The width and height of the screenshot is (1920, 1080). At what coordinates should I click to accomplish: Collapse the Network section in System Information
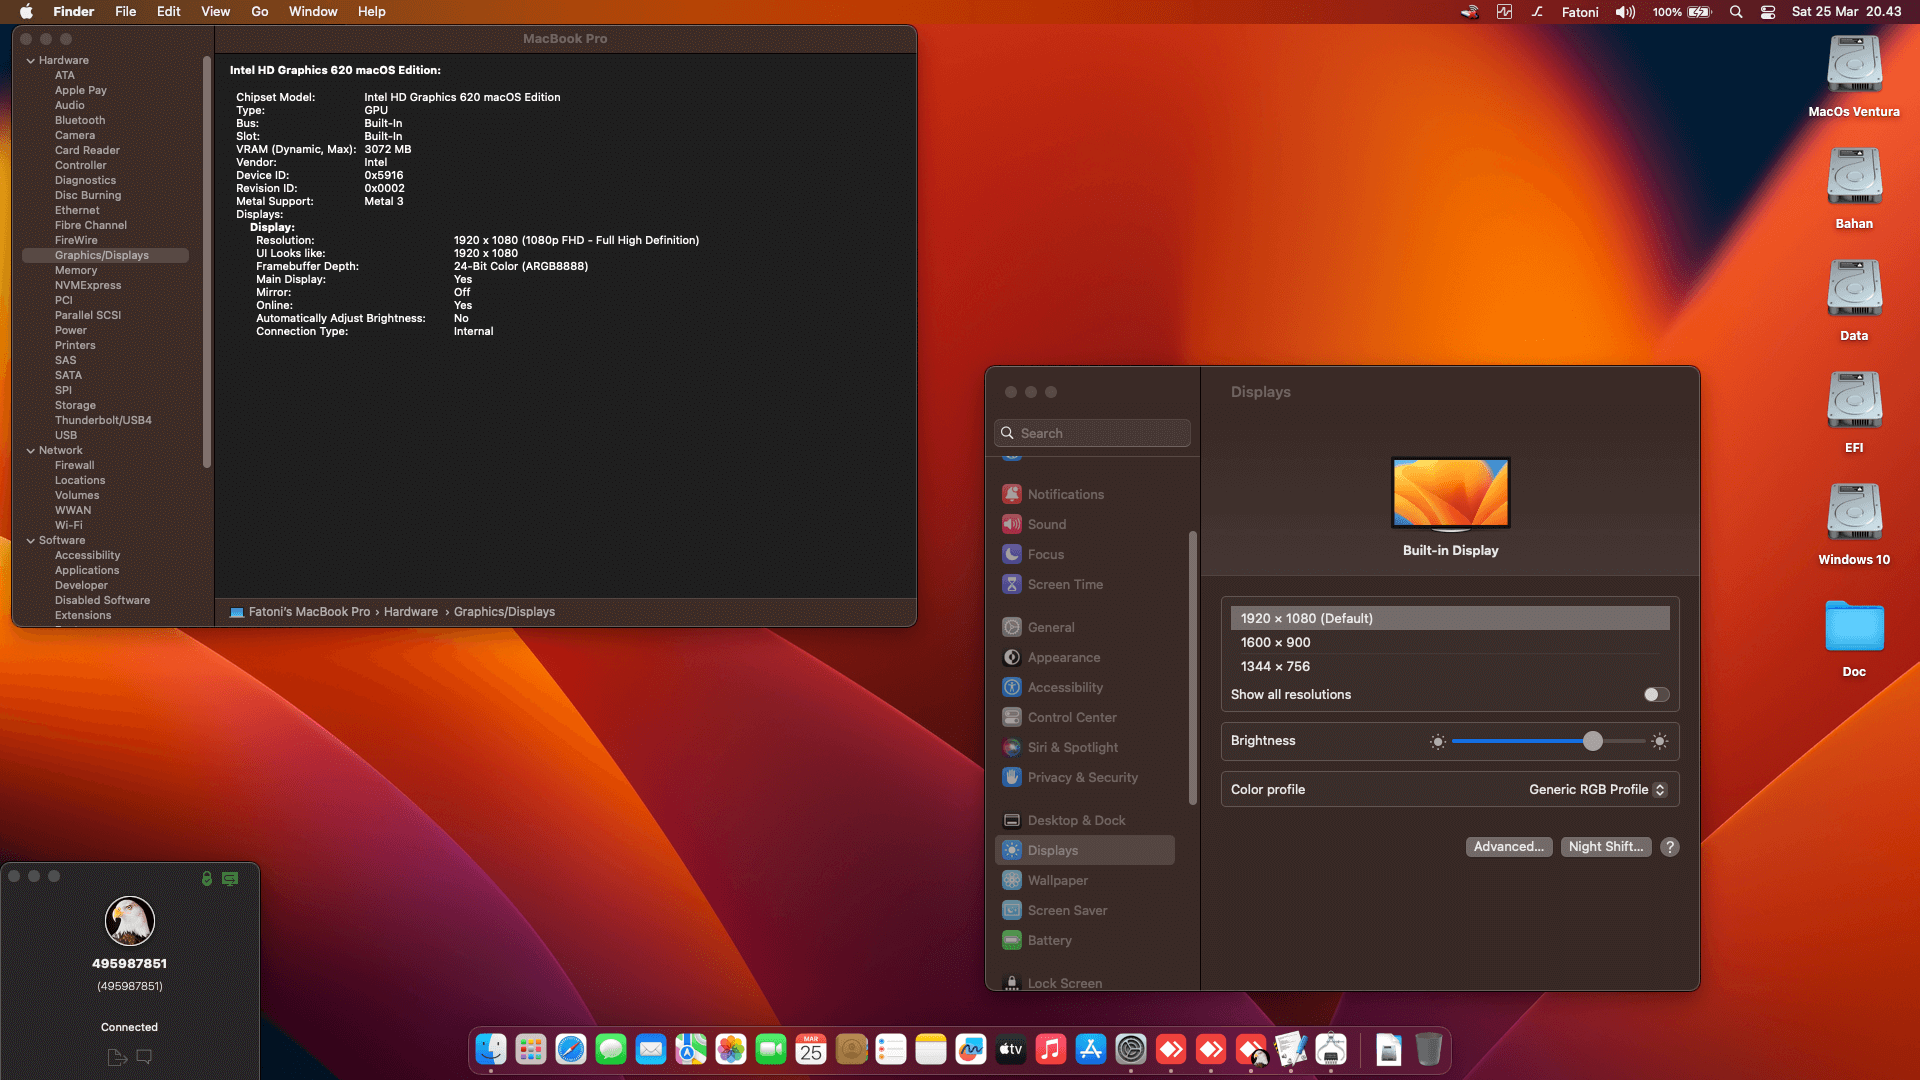pyautogui.click(x=31, y=450)
